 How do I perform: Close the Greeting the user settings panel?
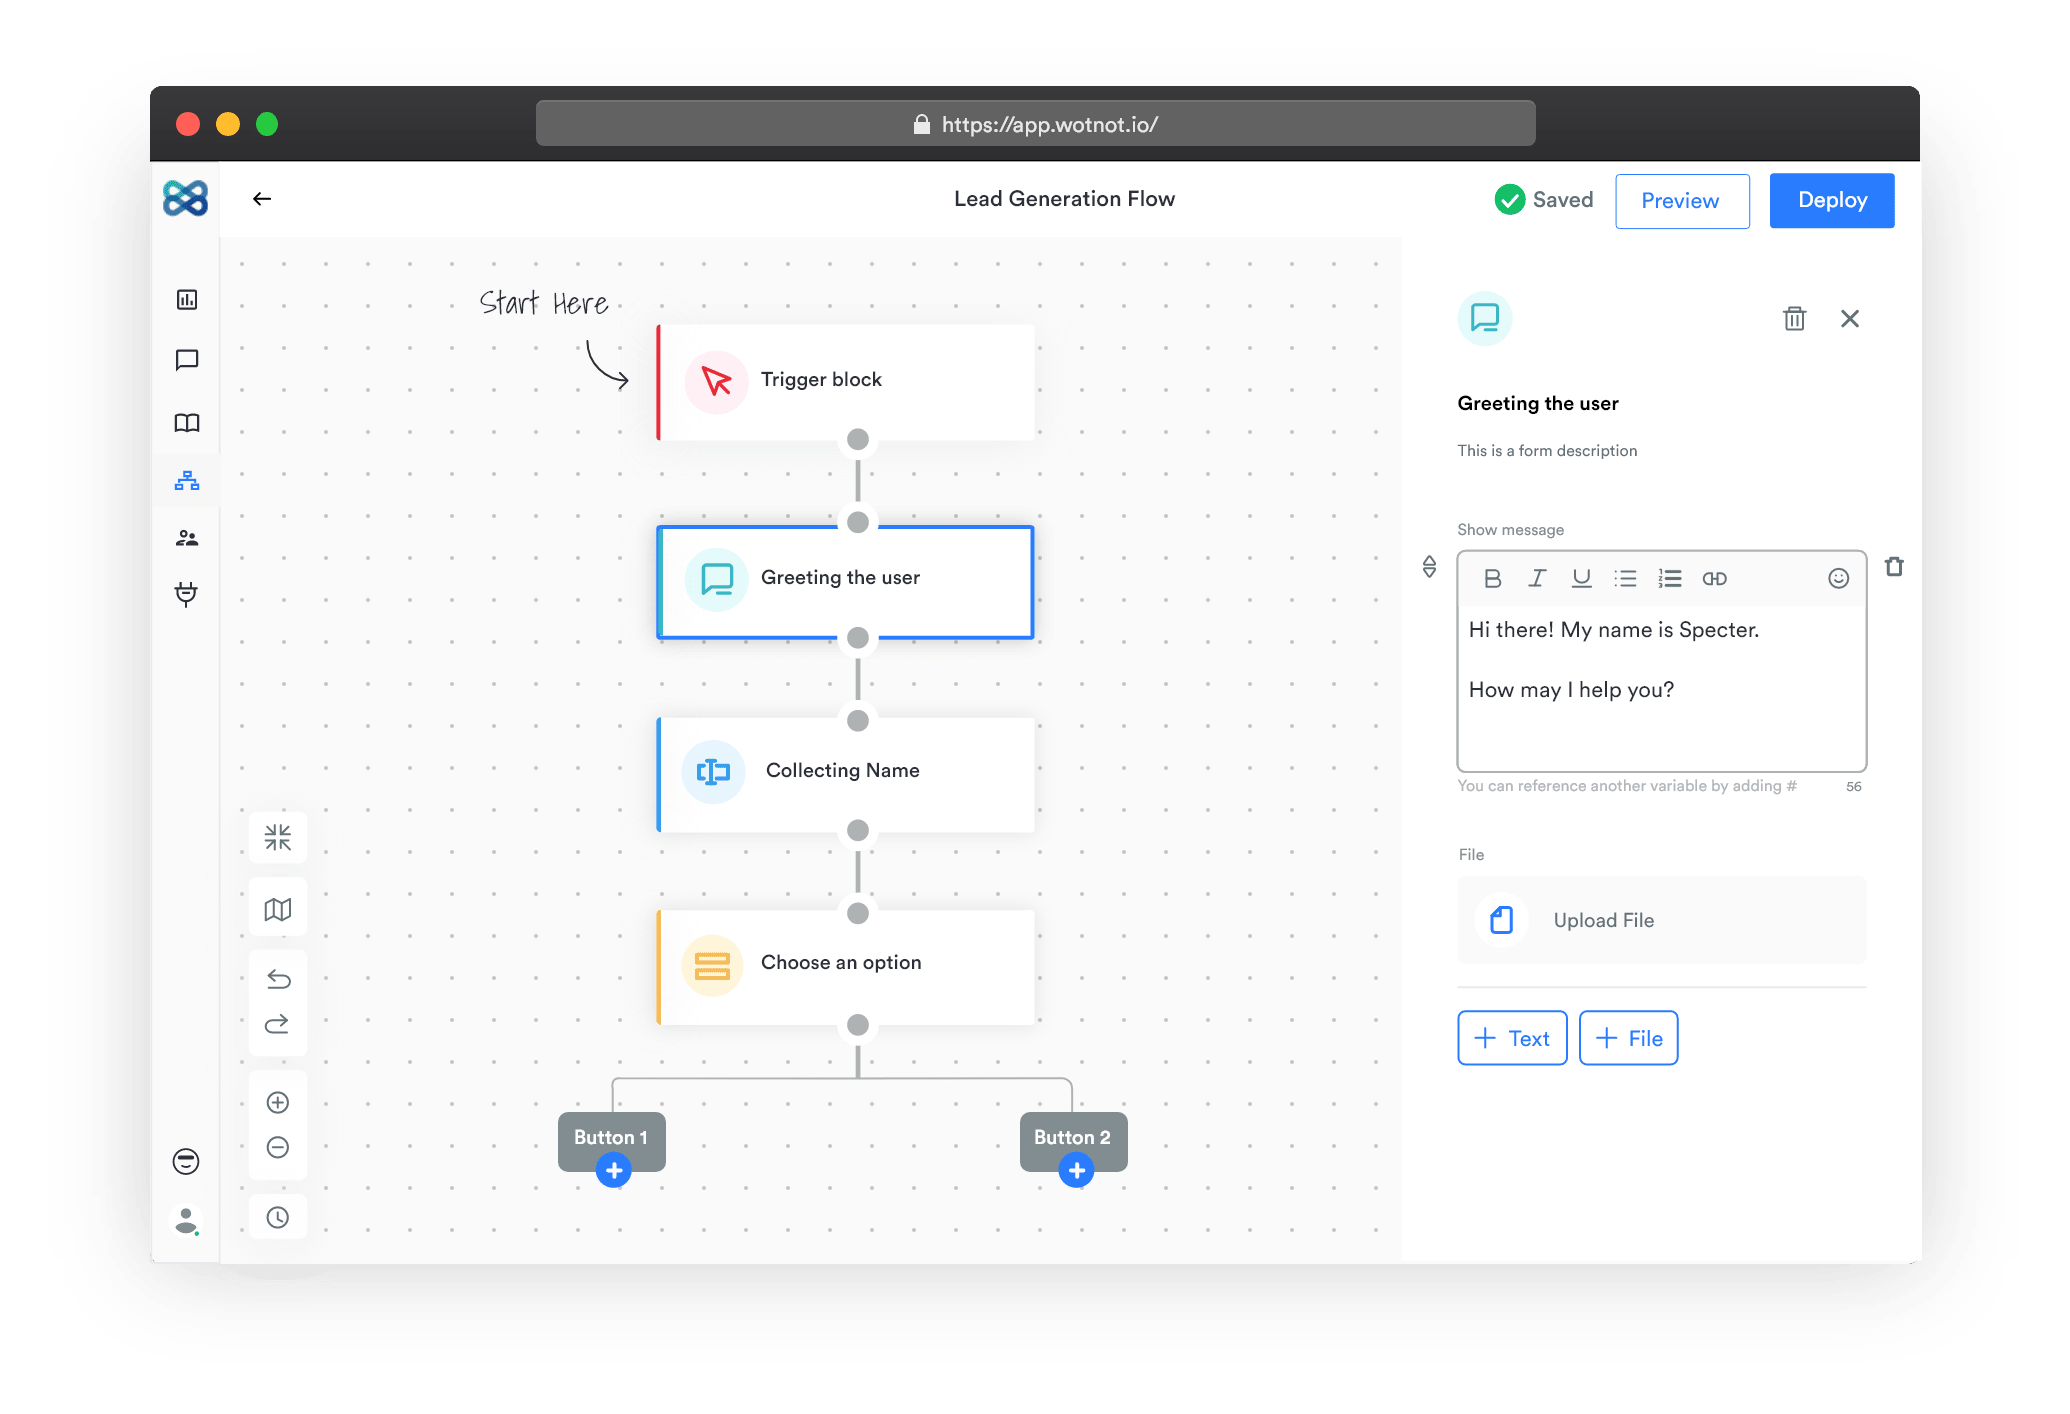pos(1850,318)
